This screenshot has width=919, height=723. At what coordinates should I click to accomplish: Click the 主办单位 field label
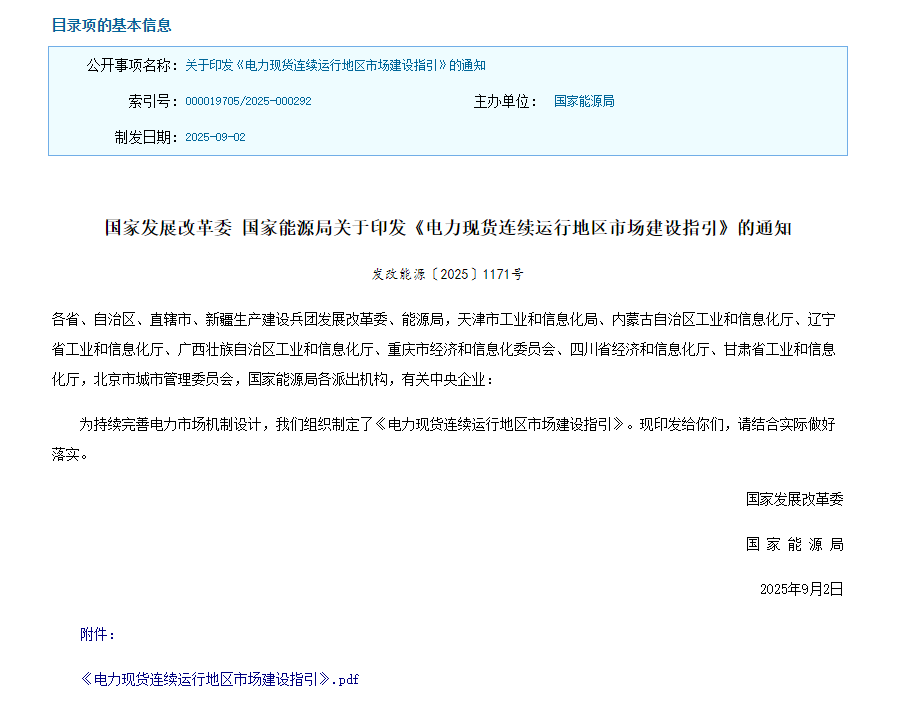[x=505, y=101]
